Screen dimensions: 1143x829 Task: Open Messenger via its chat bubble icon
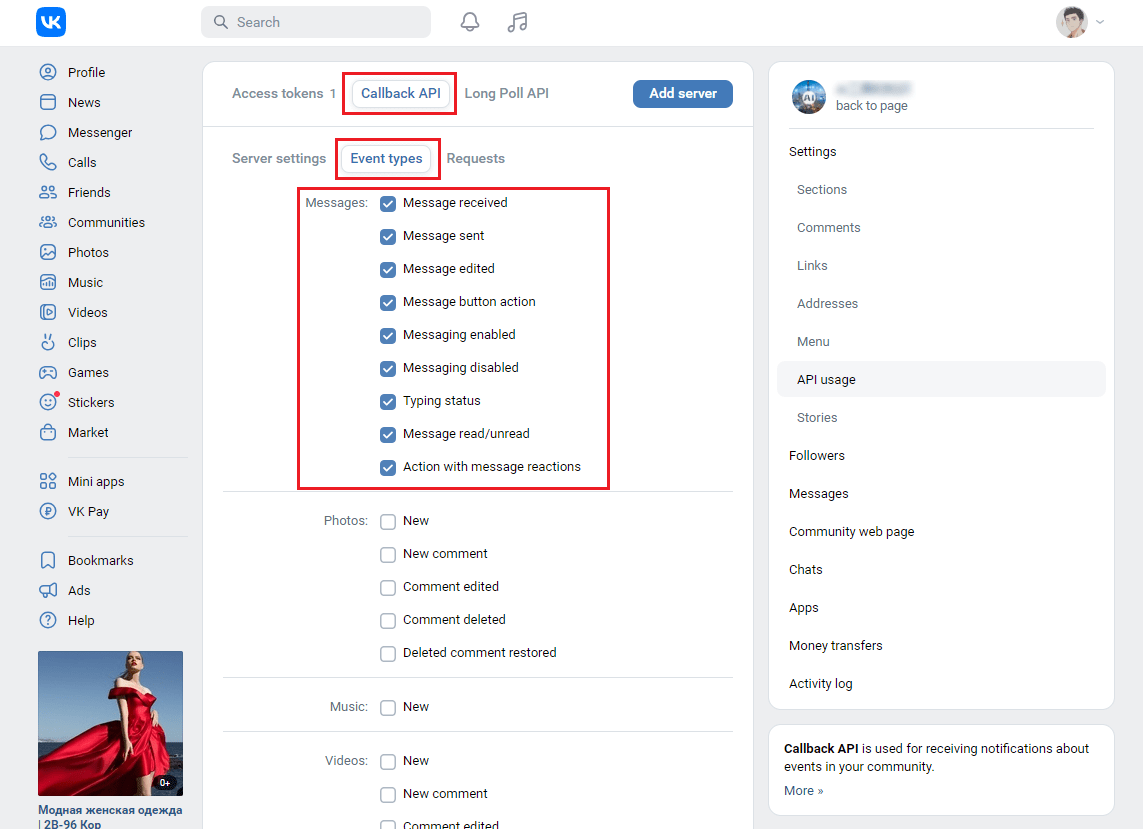(x=48, y=132)
